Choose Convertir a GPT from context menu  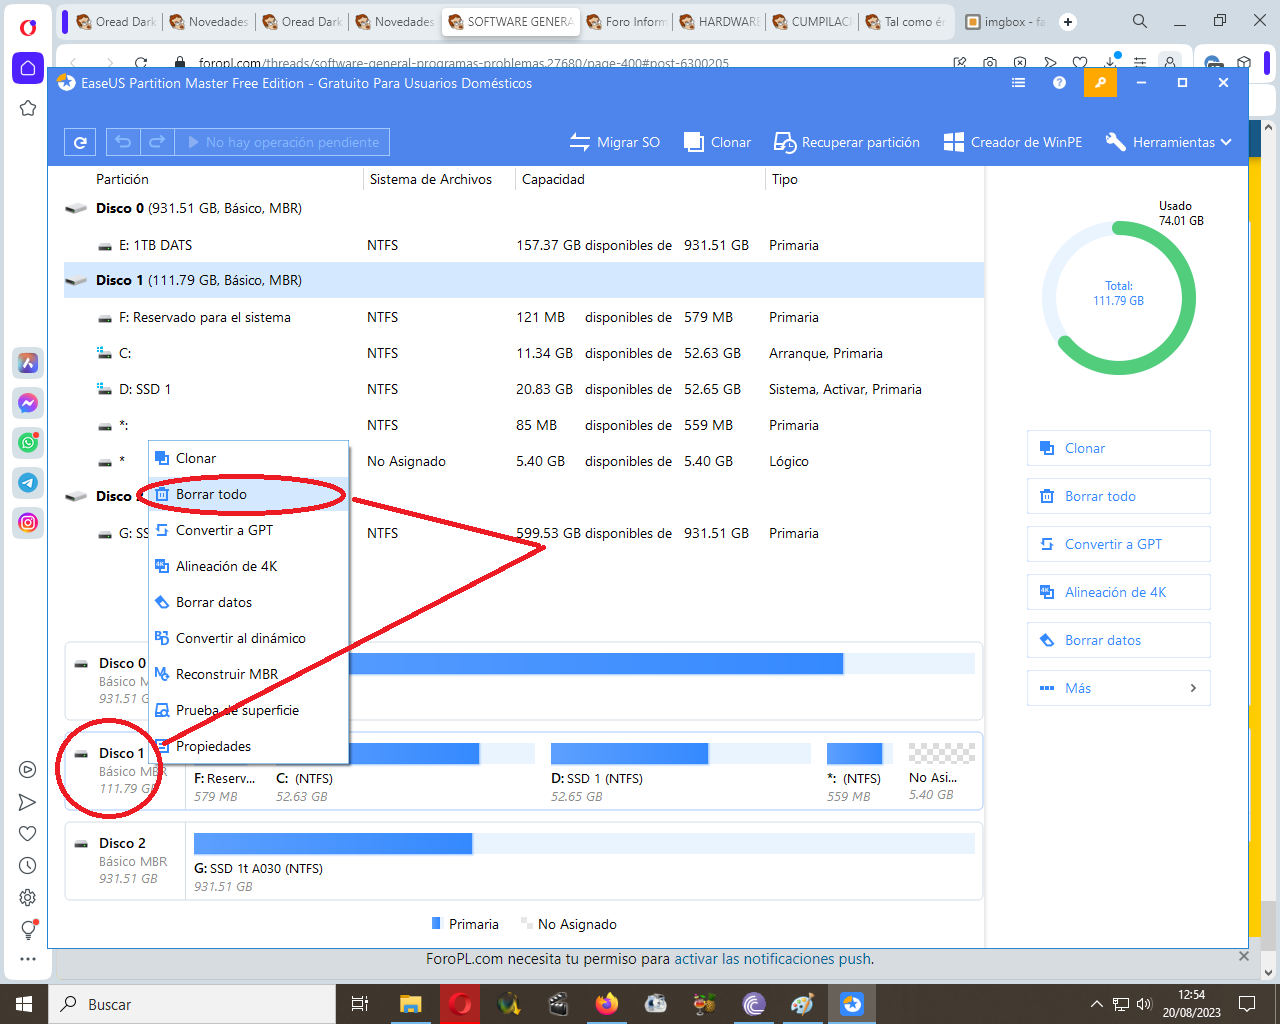tap(224, 530)
